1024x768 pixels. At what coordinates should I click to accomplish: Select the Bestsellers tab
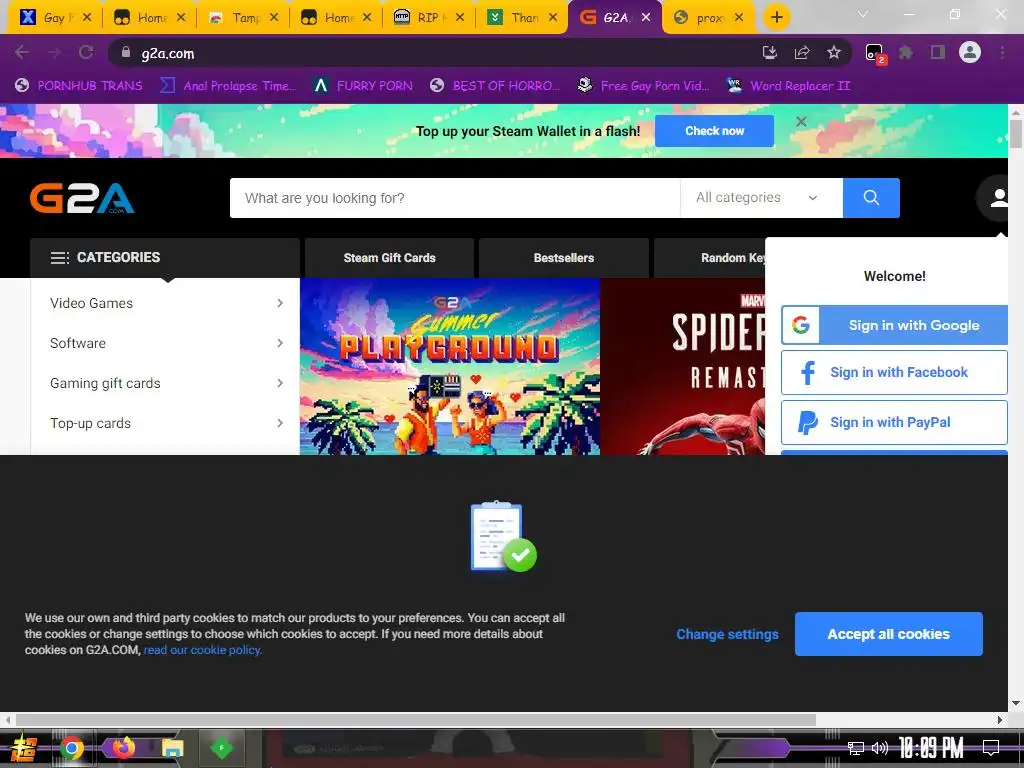[564, 258]
